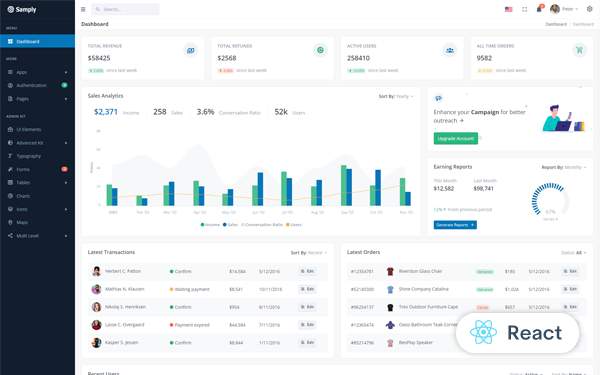
Task: Open the Charts item in the sidebar
Action: (38, 196)
